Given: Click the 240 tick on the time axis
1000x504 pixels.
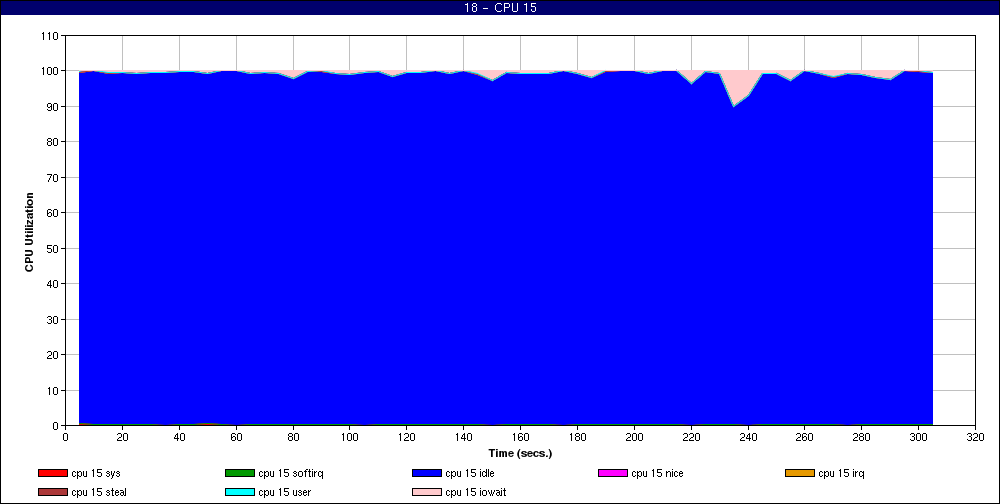Looking at the screenshot, I should pyautogui.click(x=748, y=437).
